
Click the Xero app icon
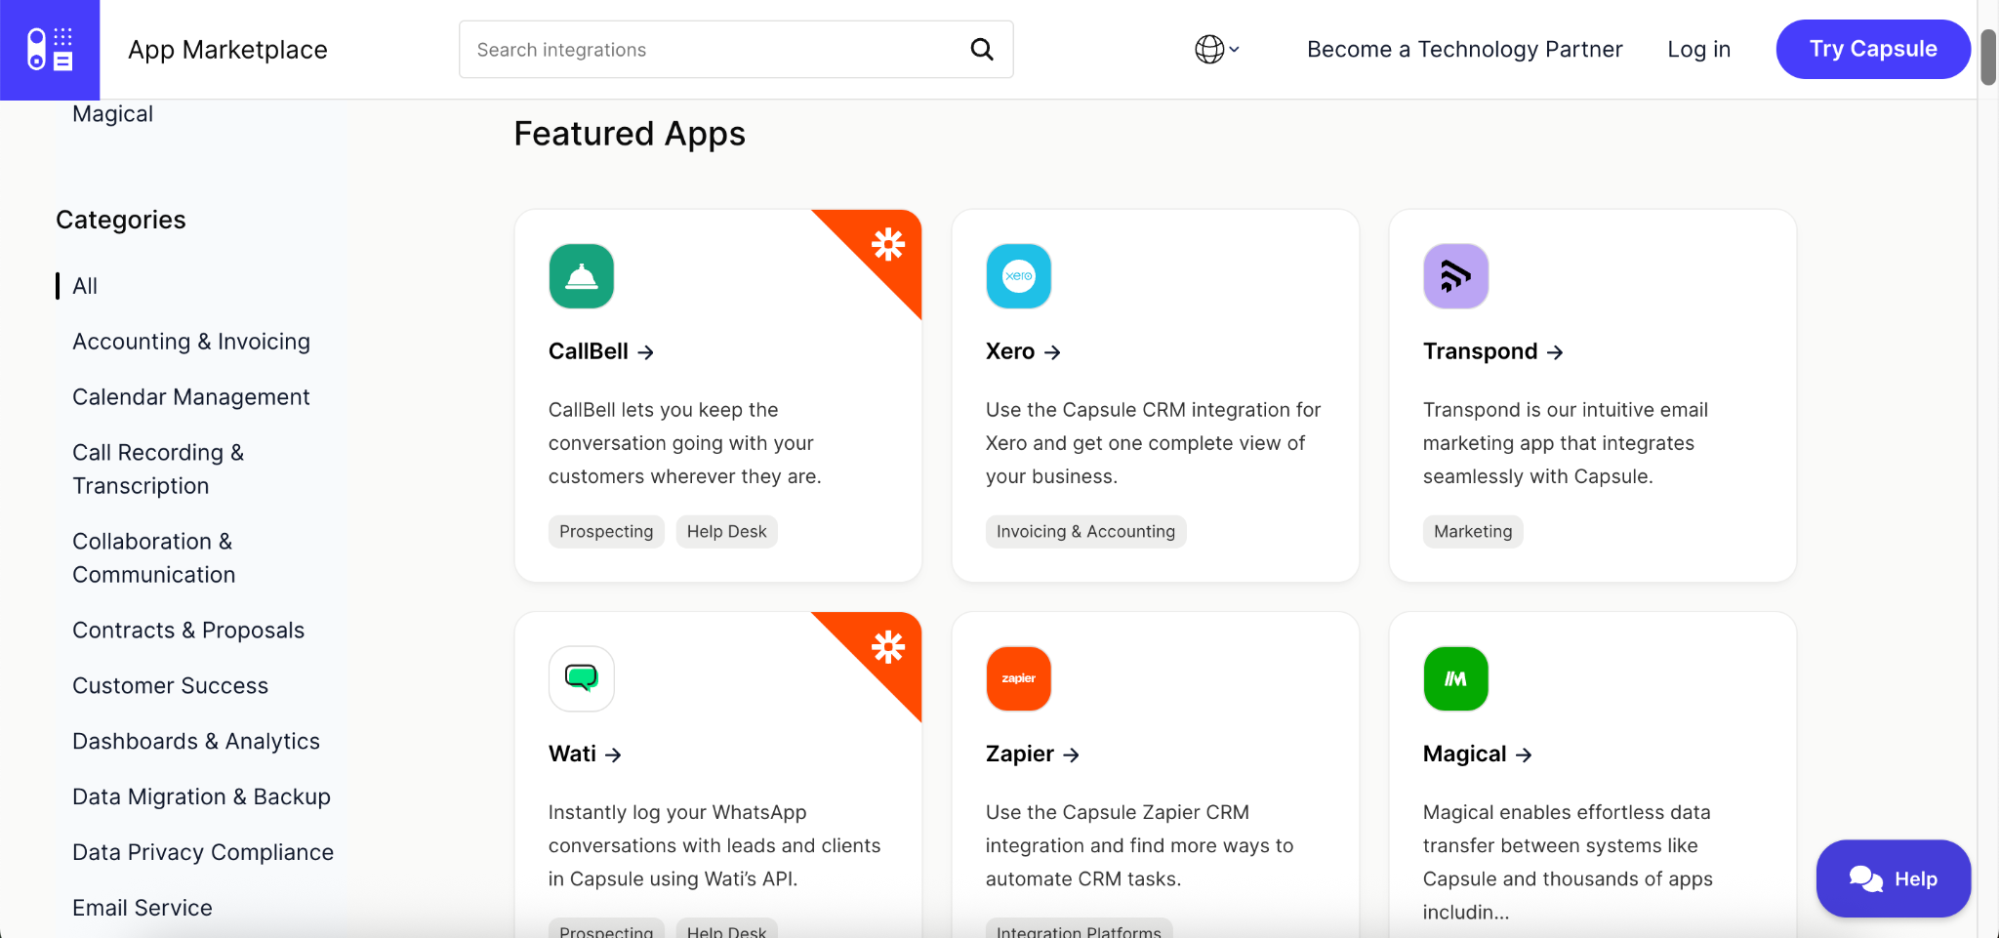pos(1018,276)
